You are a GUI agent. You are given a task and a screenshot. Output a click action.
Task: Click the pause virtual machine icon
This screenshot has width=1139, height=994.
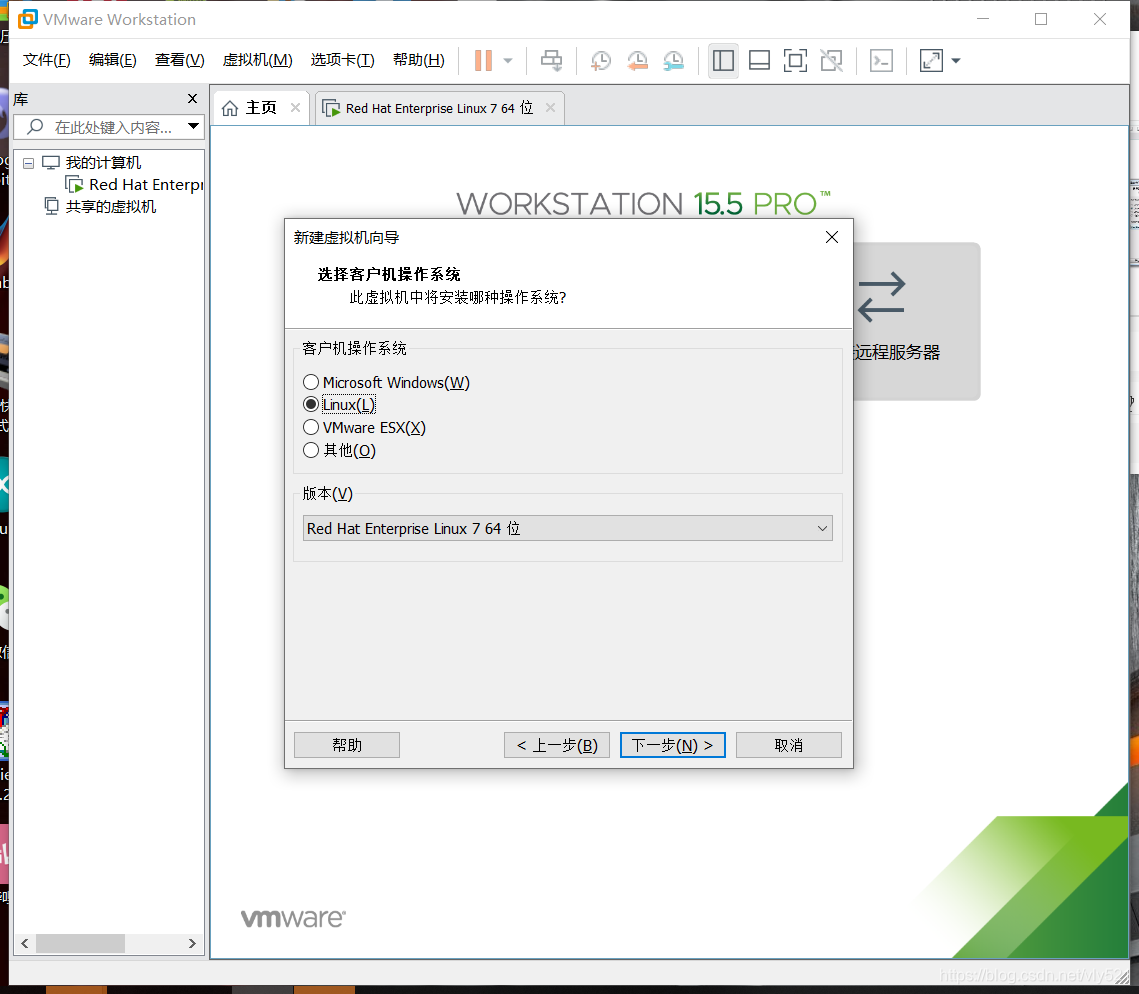tap(483, 60)
